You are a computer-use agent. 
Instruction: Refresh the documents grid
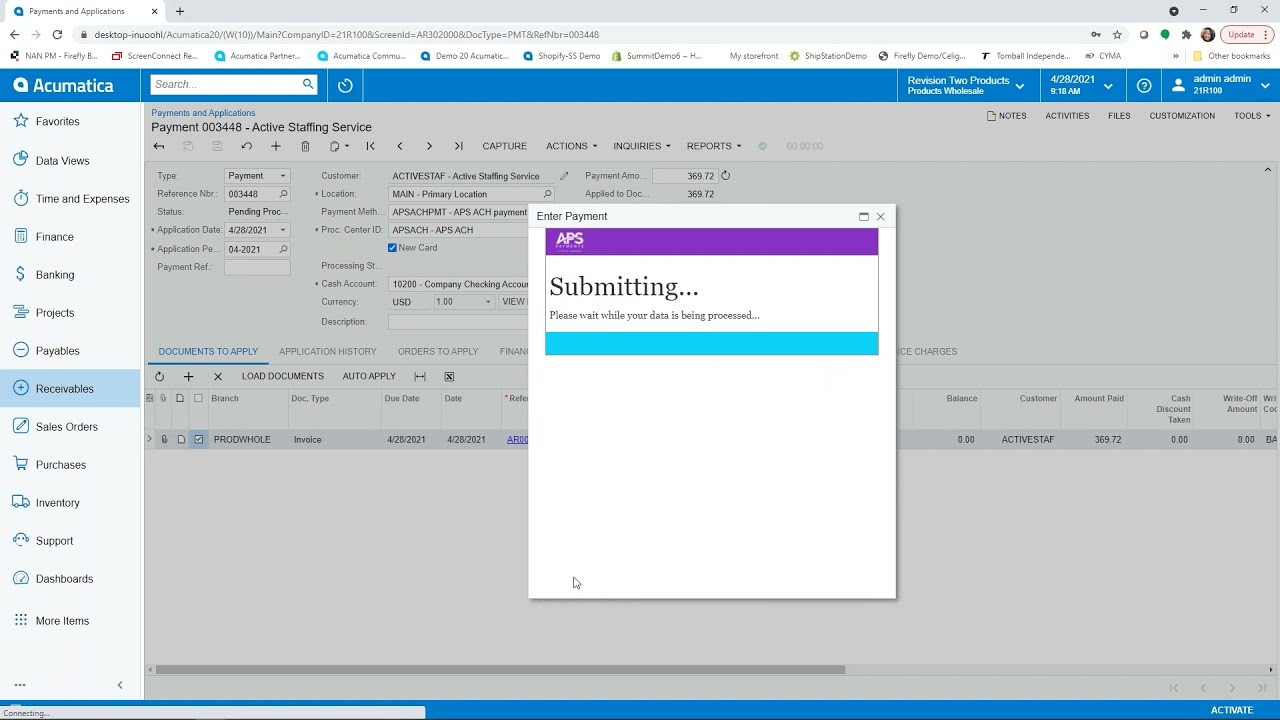[159, 376]
